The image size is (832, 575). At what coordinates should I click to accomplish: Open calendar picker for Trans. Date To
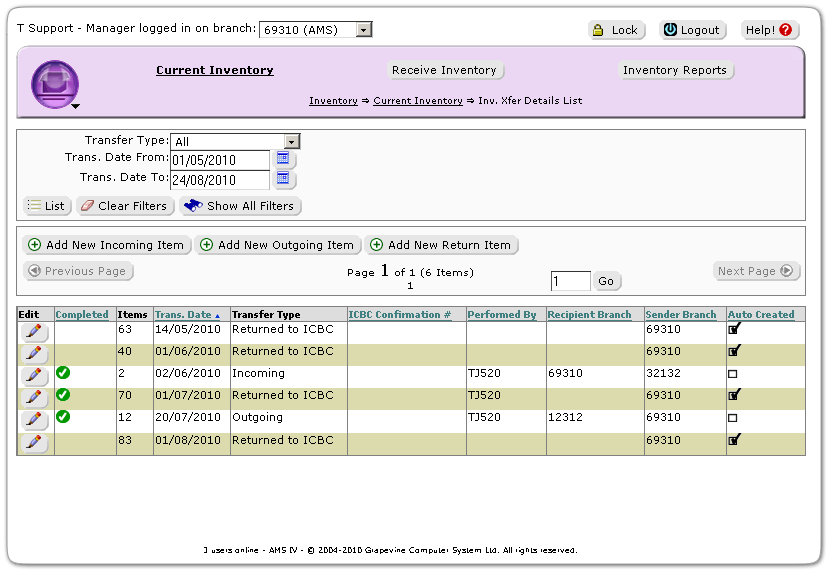pos(283,179)
